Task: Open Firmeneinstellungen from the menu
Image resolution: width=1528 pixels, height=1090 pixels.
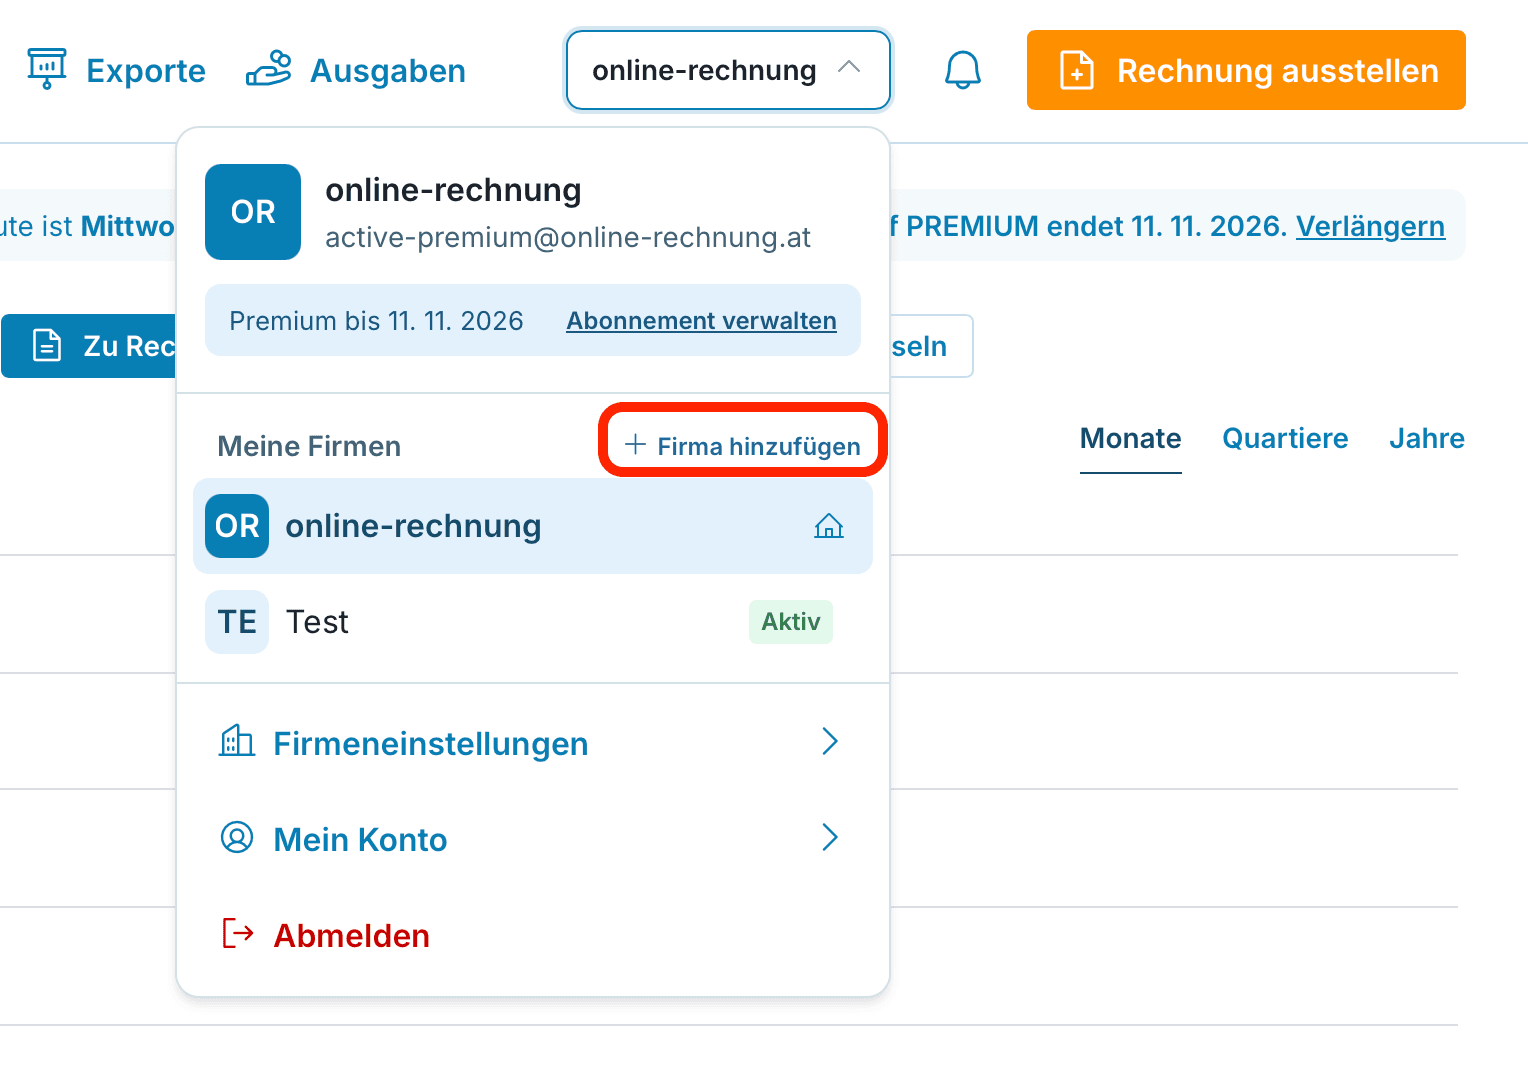Action: (533, 742)
